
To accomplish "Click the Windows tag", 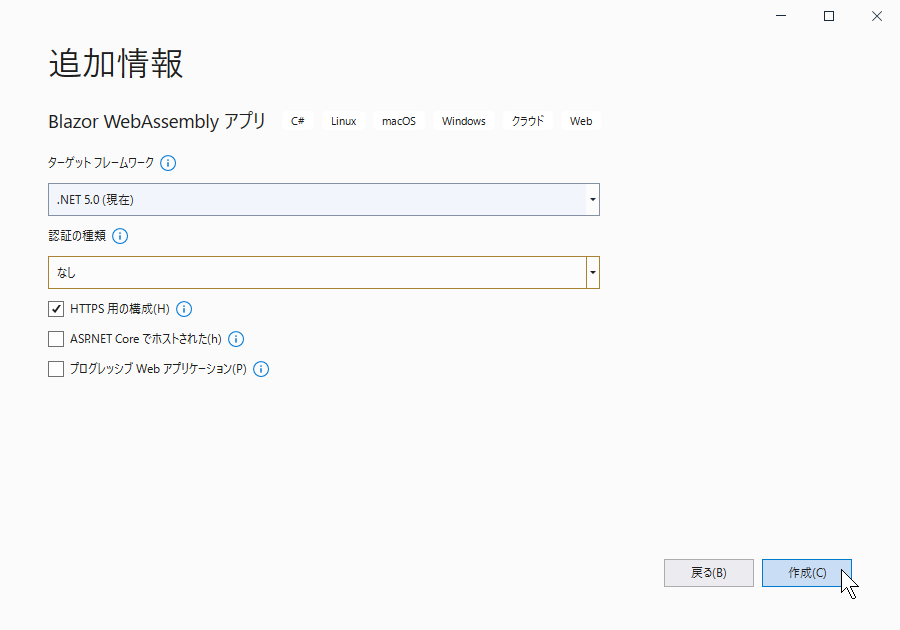I will (464, 121).
